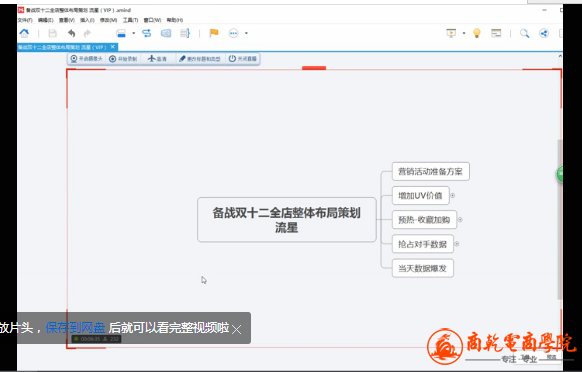Image resolution: width=582 pixels, height=372 pixels.
Task: Open the Topic icon dropdown arrow
Action: click(x=134, y=33)
